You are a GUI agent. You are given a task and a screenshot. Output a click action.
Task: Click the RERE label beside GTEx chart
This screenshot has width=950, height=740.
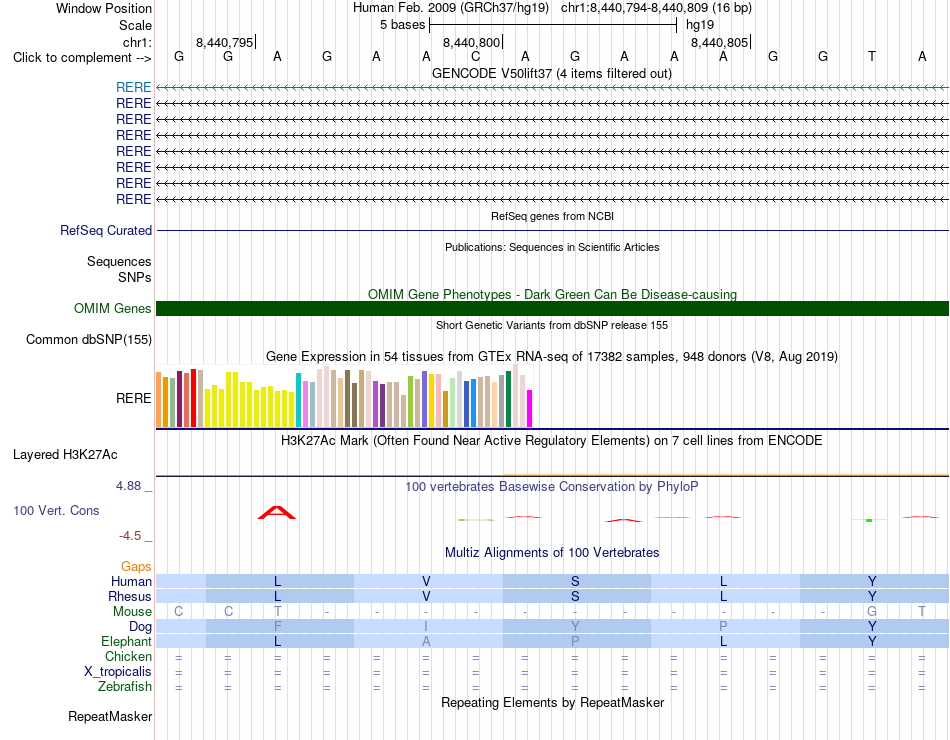(133, 398)
